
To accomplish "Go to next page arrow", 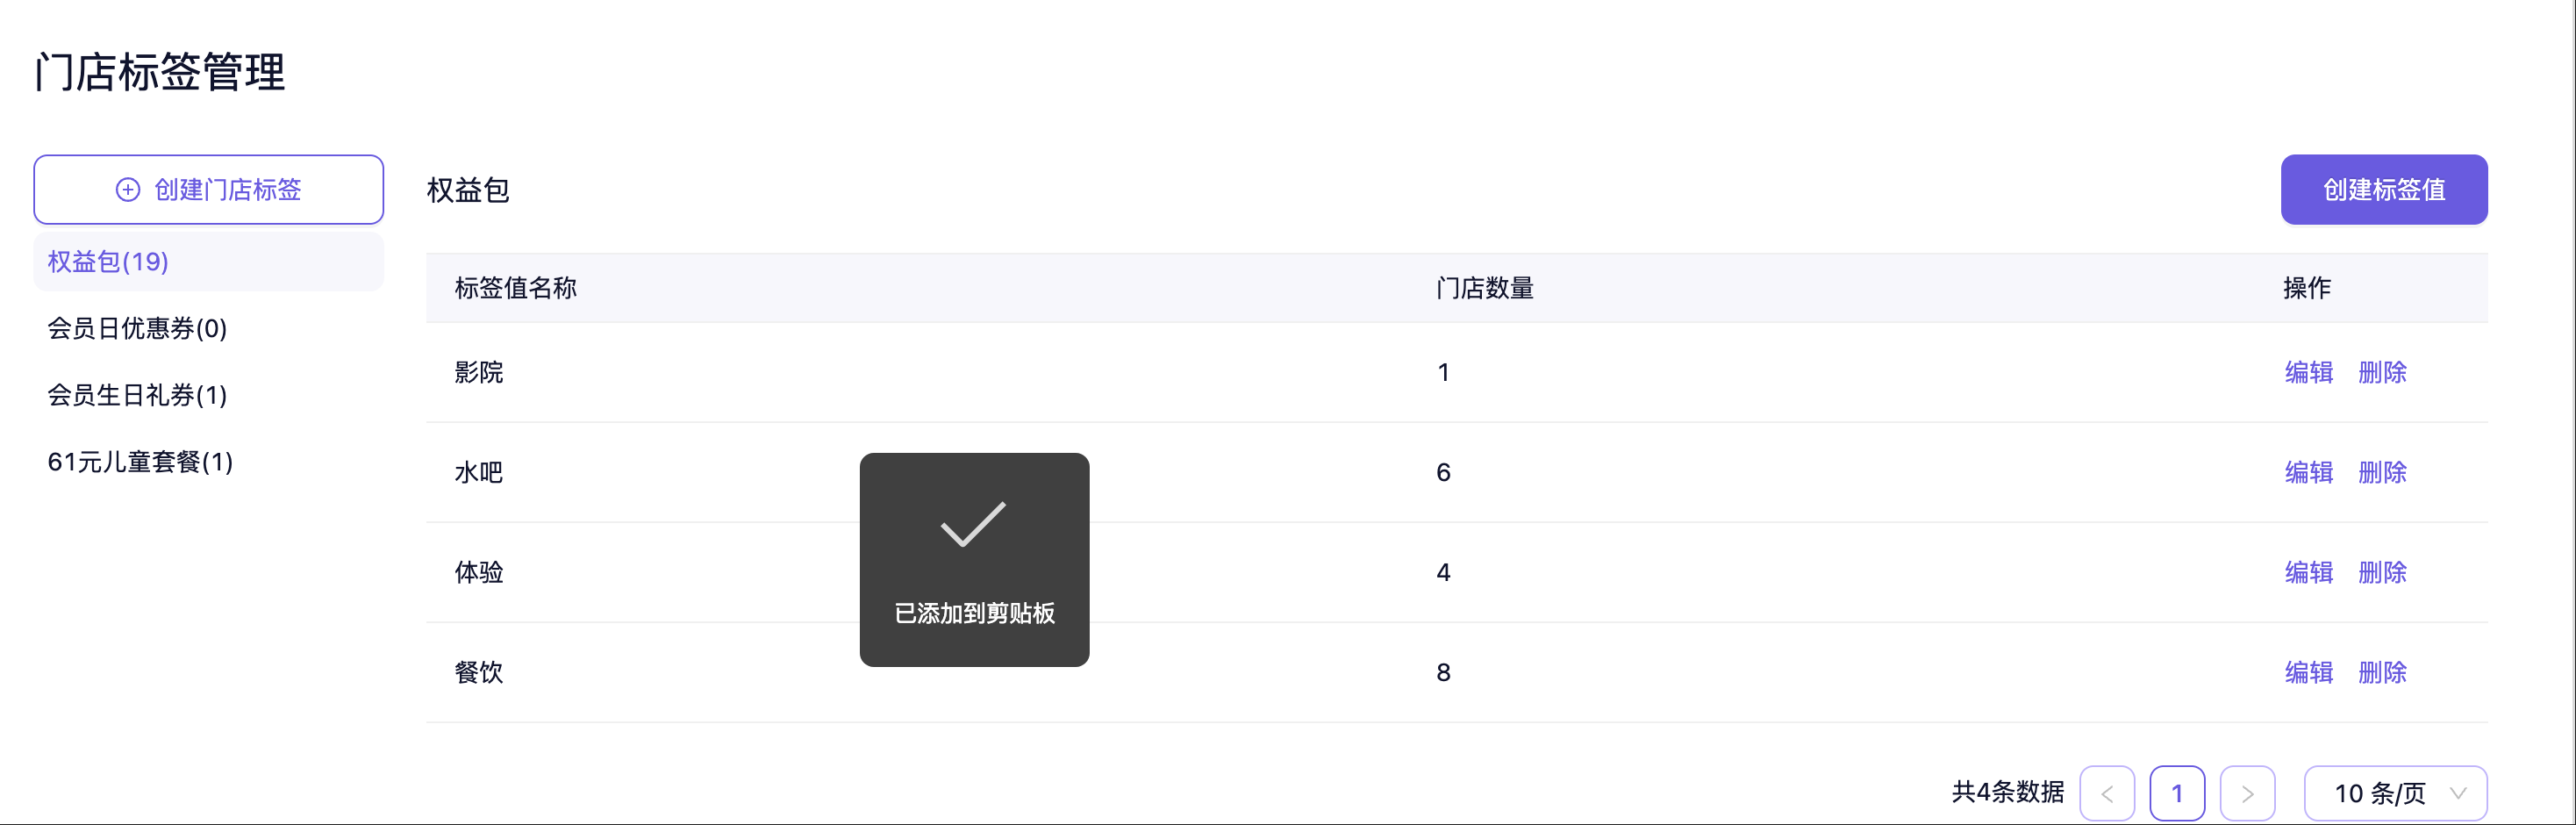I will pyautogui.click(x=2247, y=793).
